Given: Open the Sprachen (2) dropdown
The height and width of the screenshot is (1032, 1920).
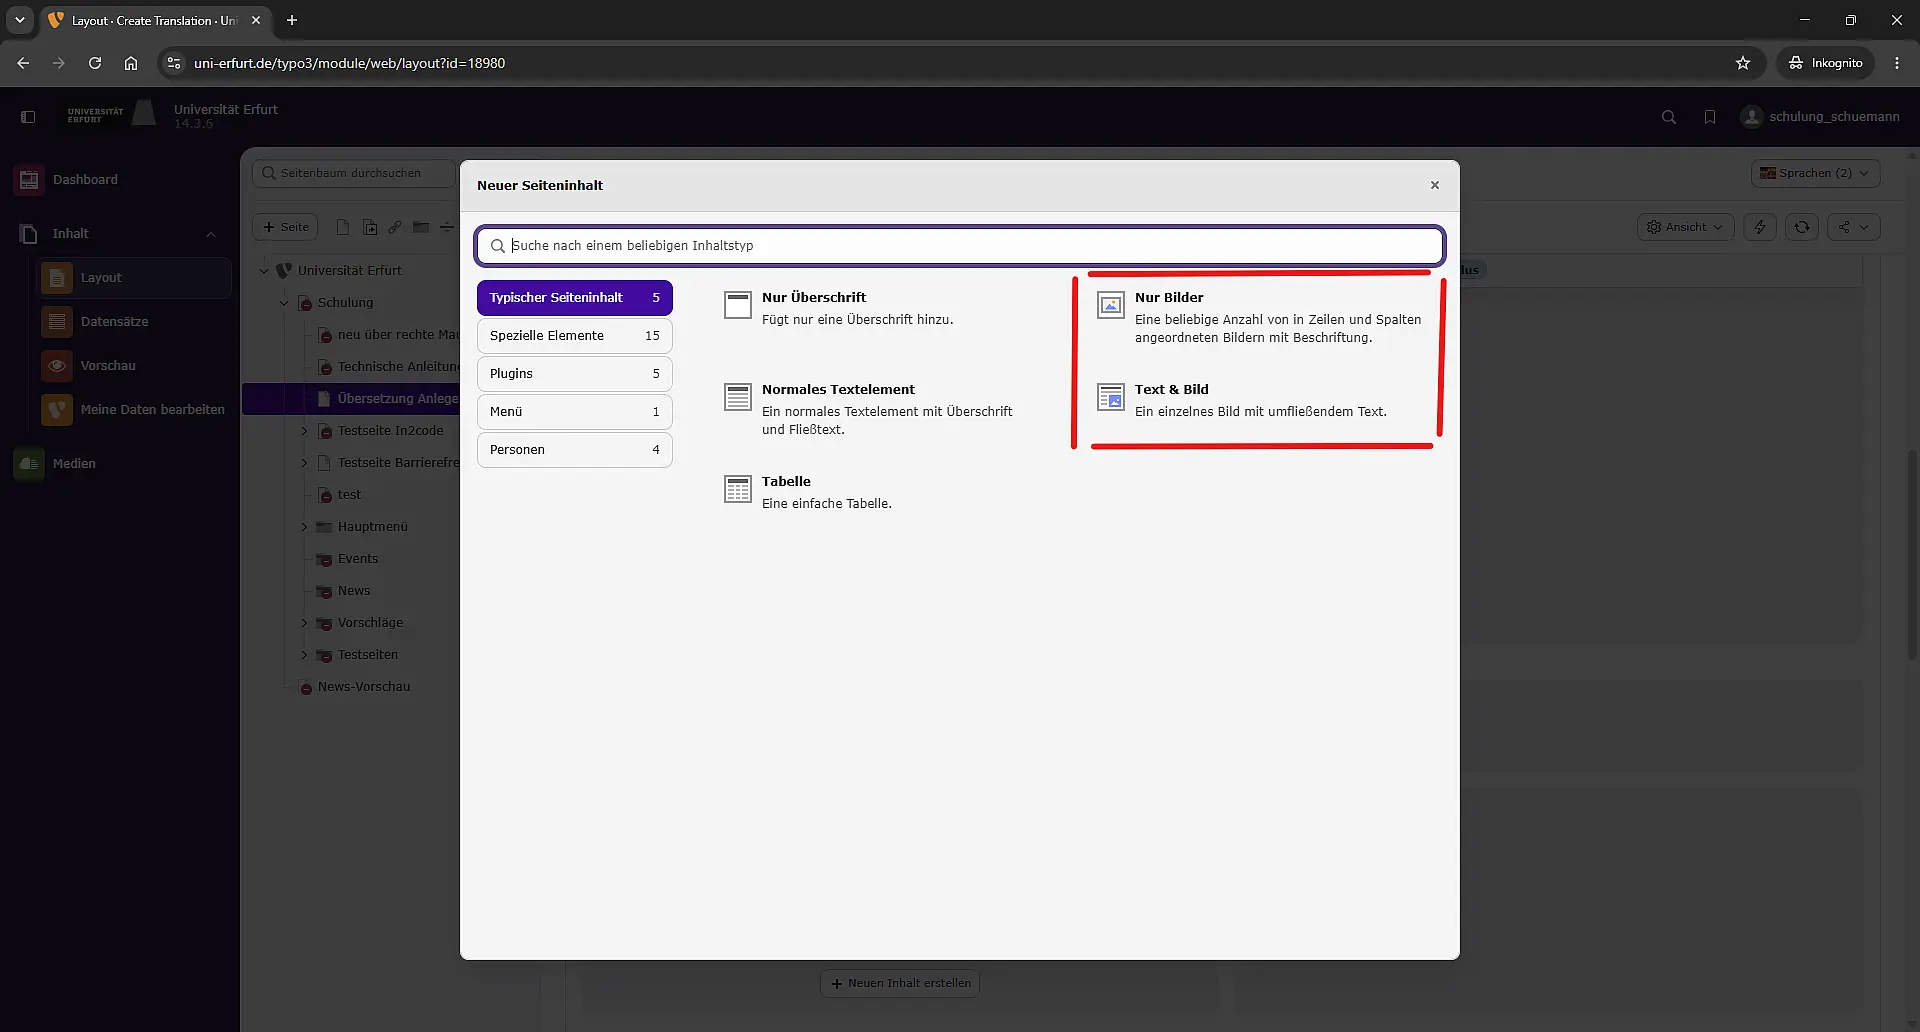Looking at the screenshot, I should click(x=1816, y=173).
